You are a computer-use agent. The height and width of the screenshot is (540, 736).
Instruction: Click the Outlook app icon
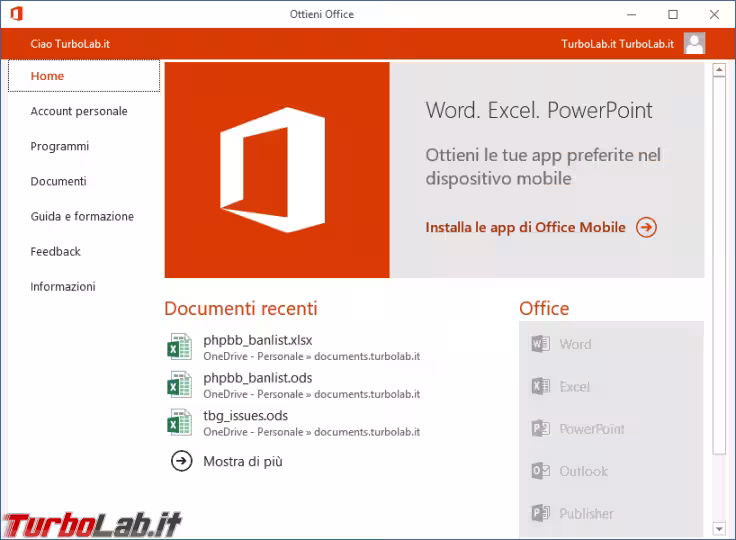[540, 471]
